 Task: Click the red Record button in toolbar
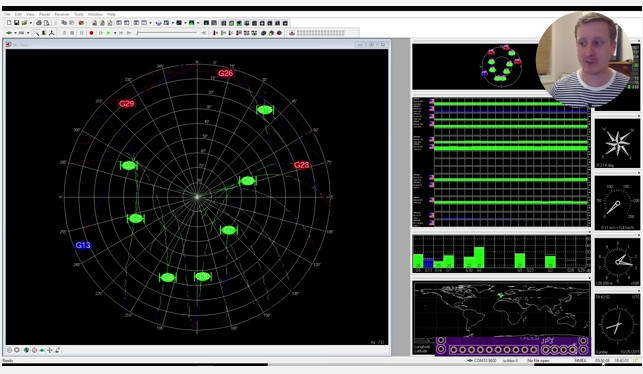coord(91,33)
